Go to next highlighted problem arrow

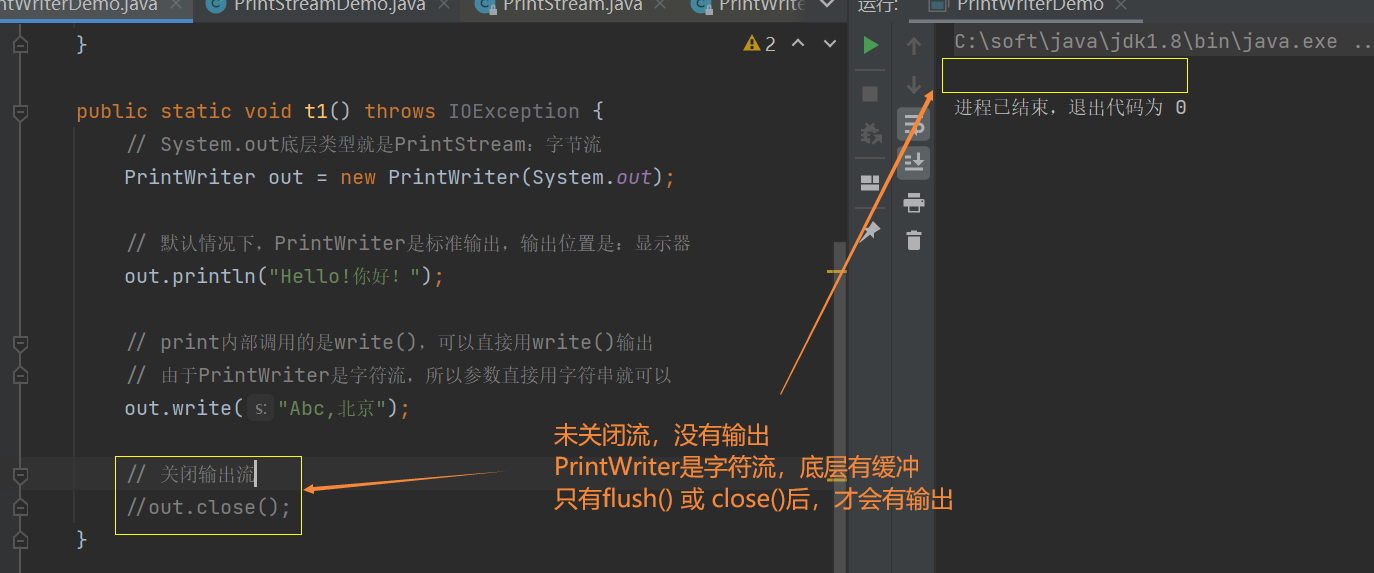coord(828,44)
